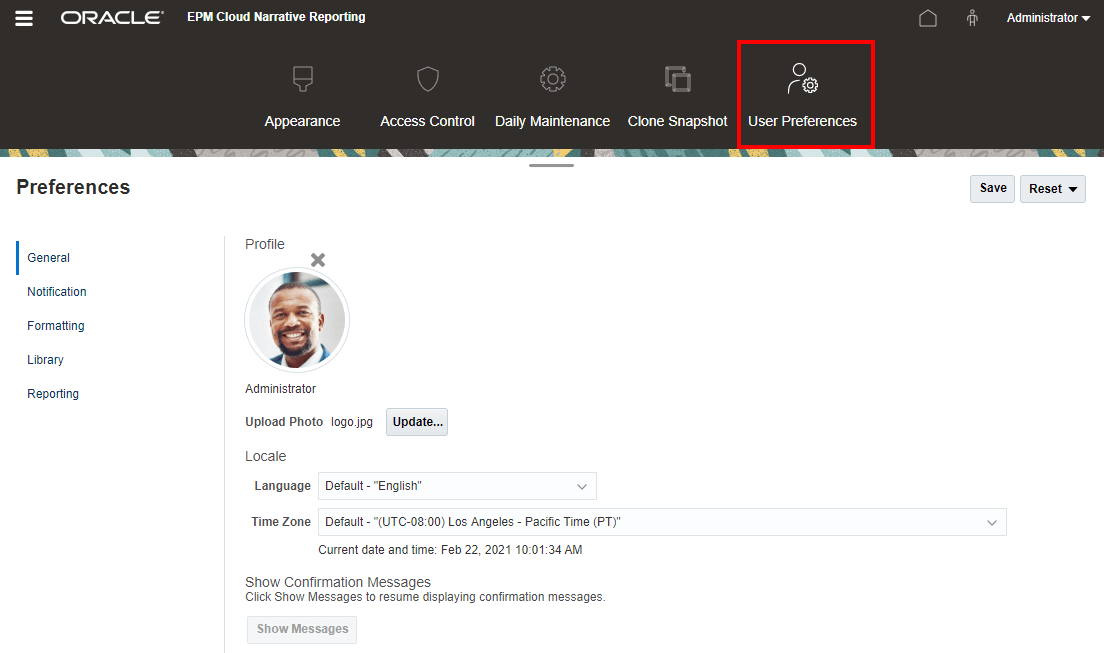Image resolution: width=1104 pixels, height=653 pixels.
Task: Click the Save button
Action: [x=992, y=189]
